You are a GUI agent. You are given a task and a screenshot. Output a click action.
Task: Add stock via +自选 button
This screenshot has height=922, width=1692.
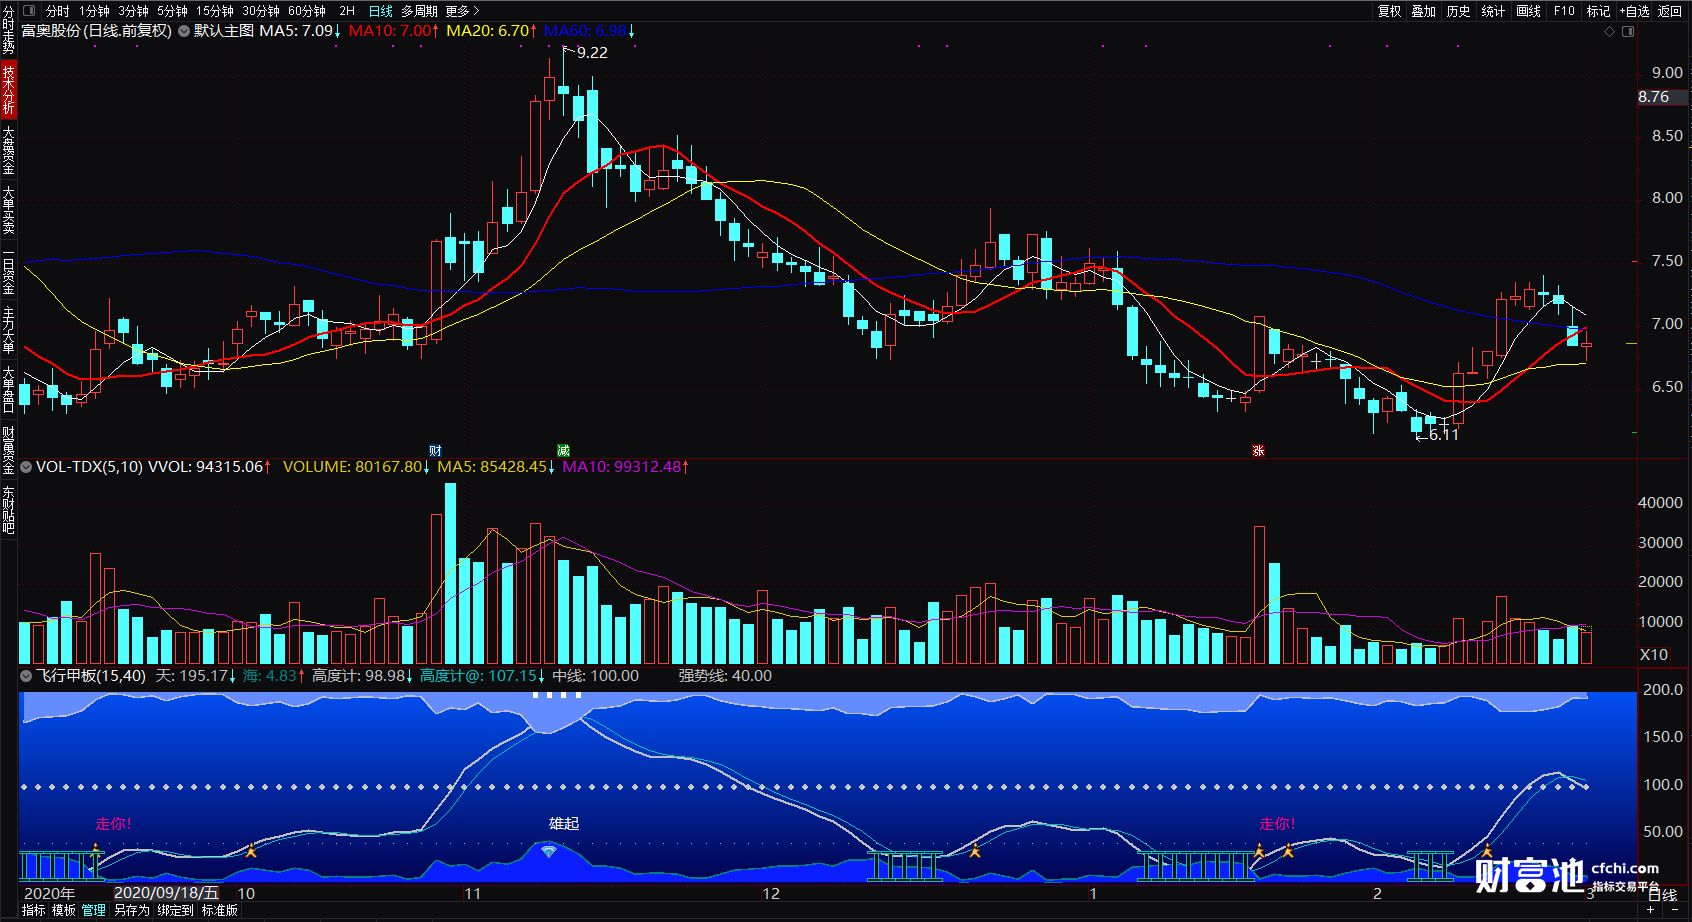click(x=1635, y=11)
